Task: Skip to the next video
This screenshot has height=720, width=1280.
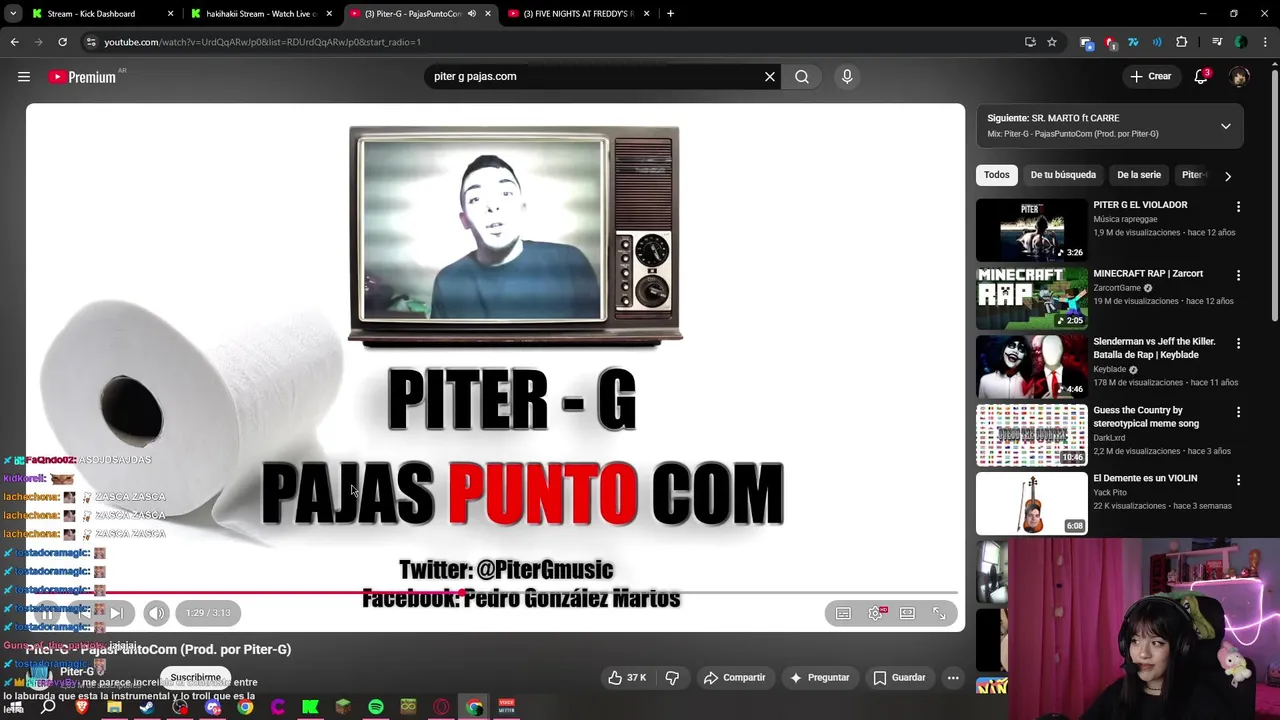Action: click(116, 613)
